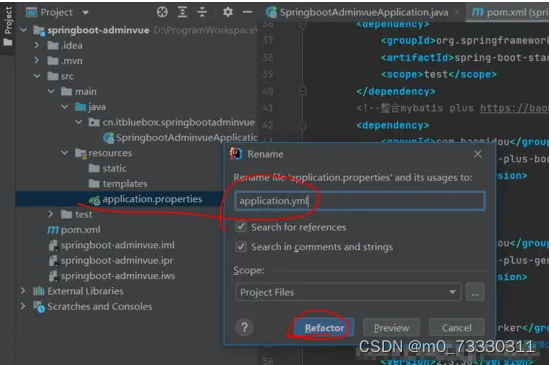The height and width of the screenshot is (365, 551).
Task: Click the springboot-adminvue.ipr file icon
Action: coord(53,260)
